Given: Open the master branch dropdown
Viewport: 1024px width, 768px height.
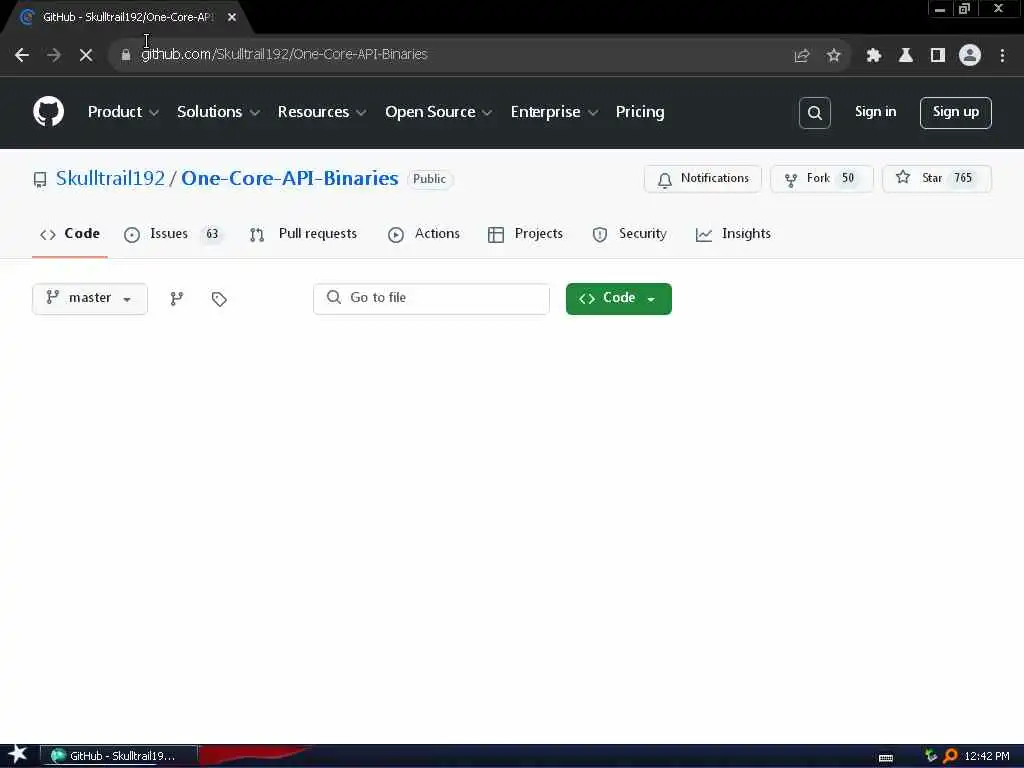Looking at the screenshot, I should click(89, 298).
